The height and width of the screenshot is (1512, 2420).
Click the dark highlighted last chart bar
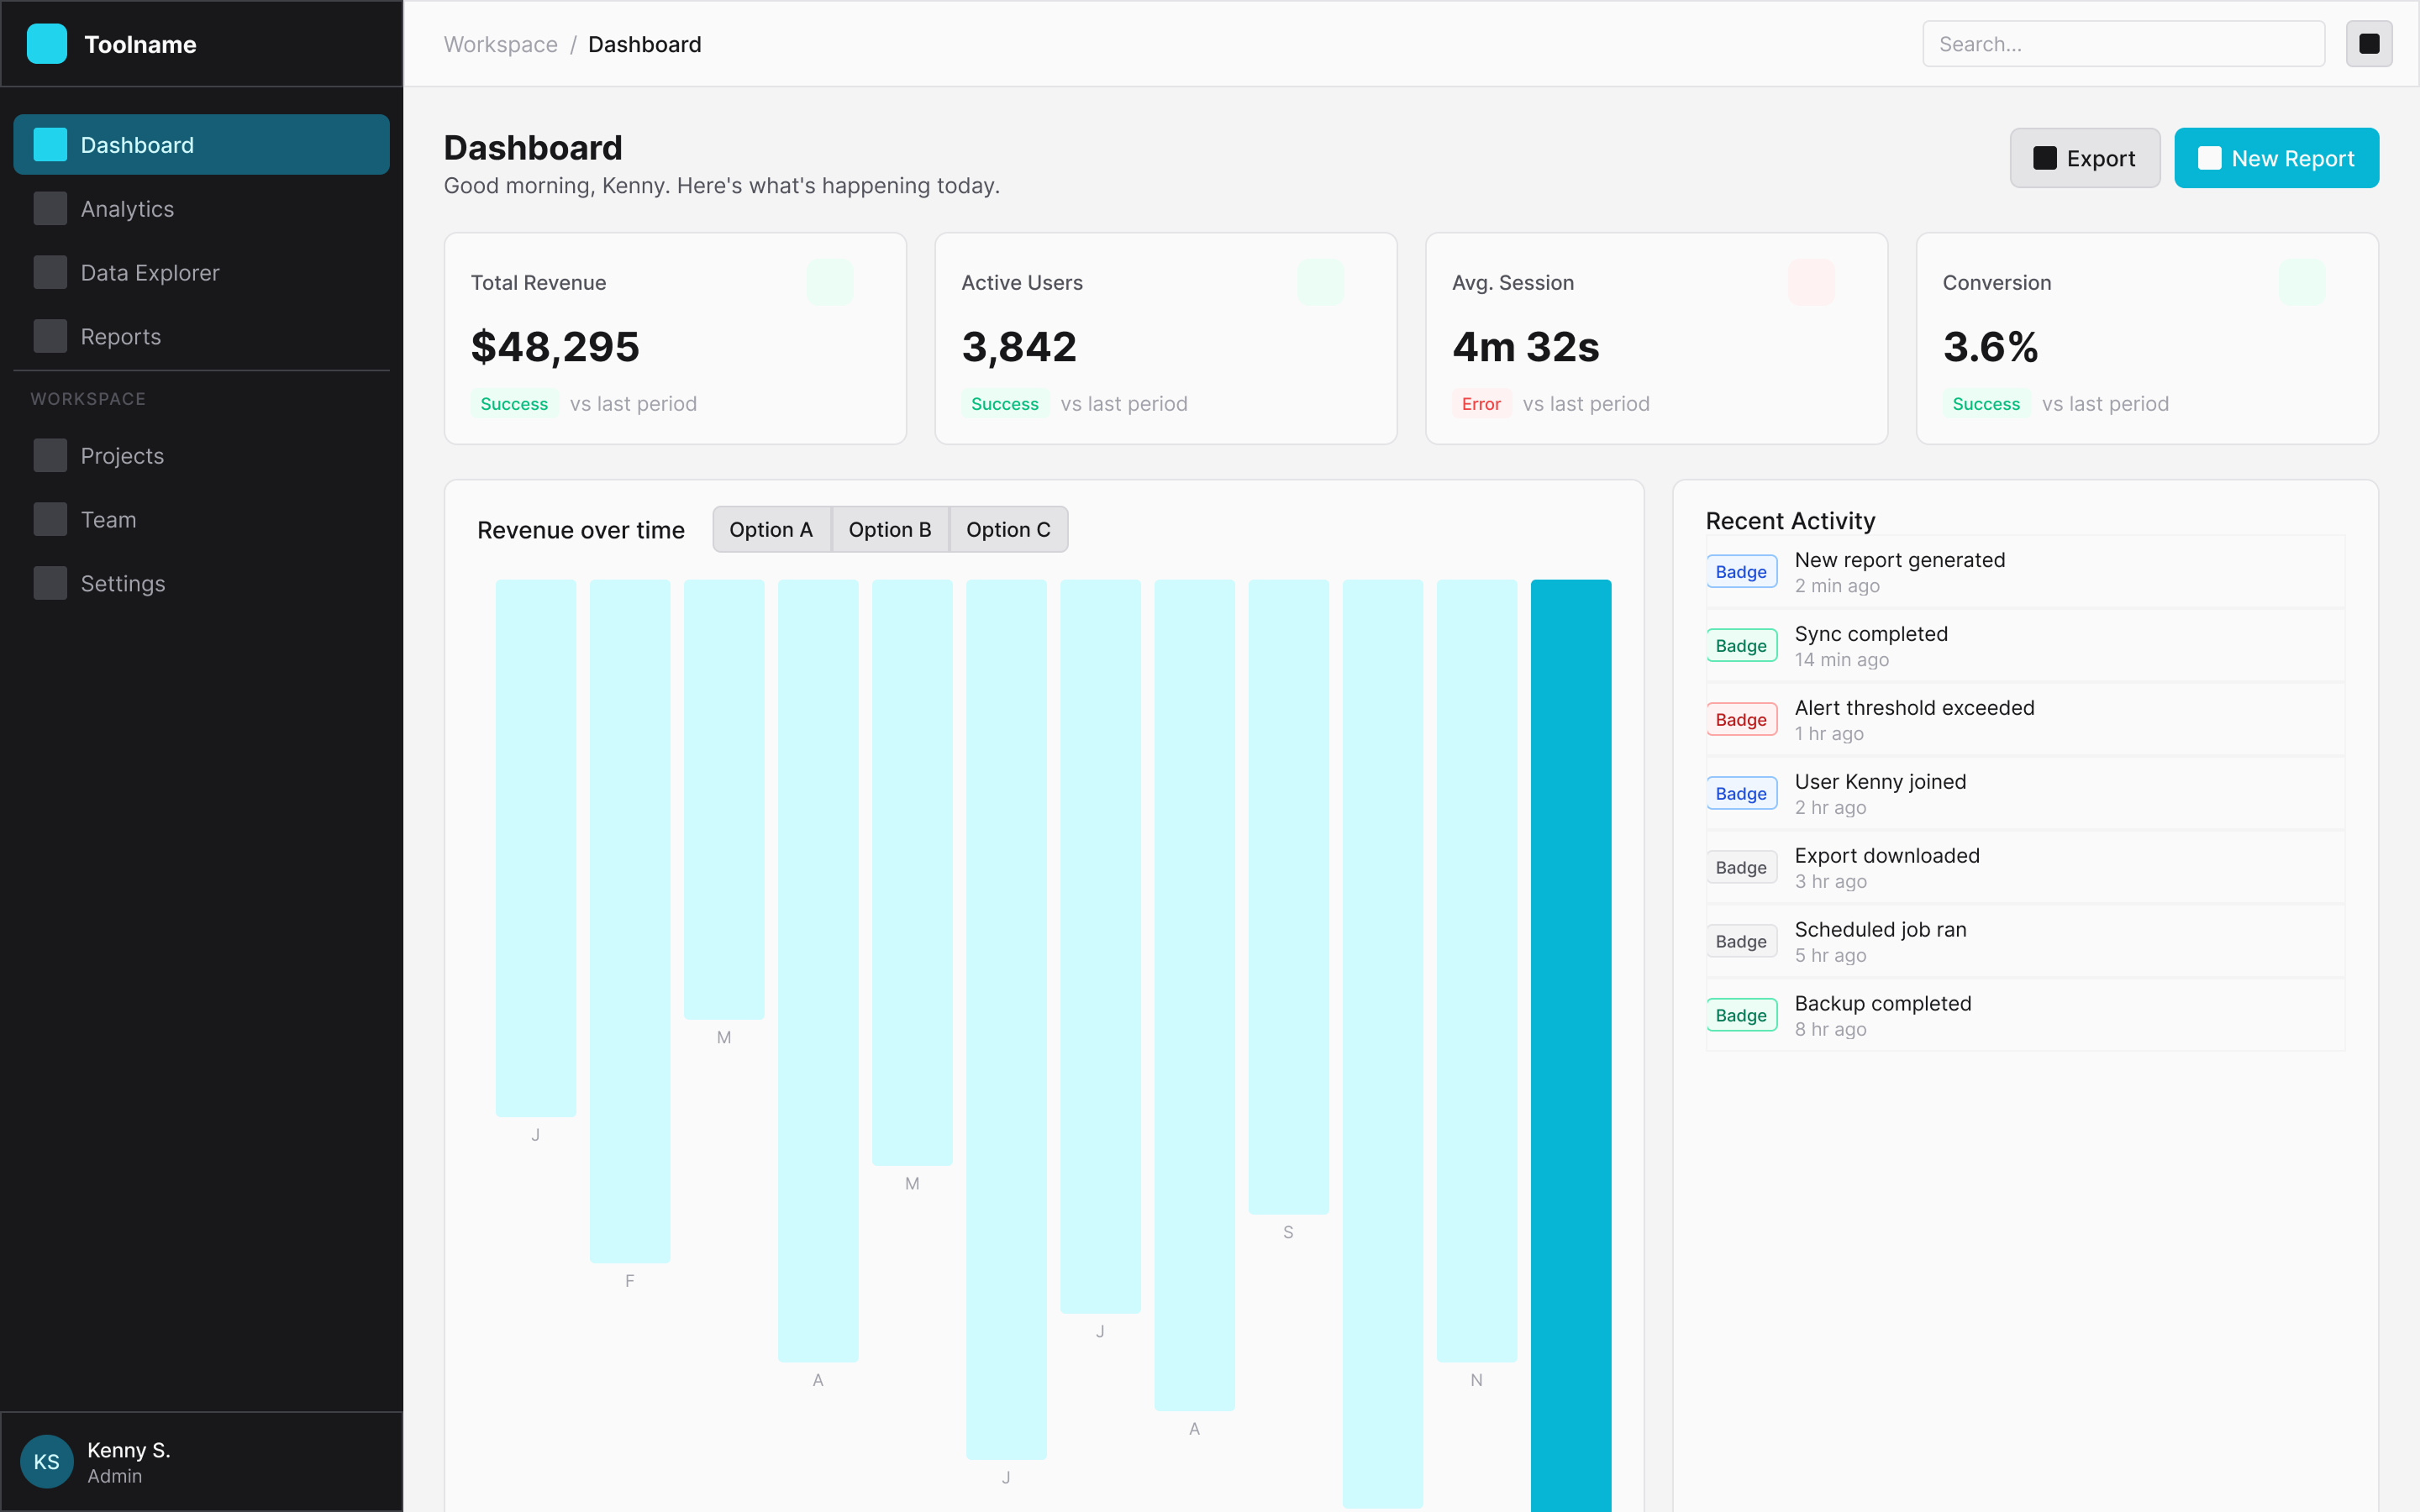(1570, 1040)
